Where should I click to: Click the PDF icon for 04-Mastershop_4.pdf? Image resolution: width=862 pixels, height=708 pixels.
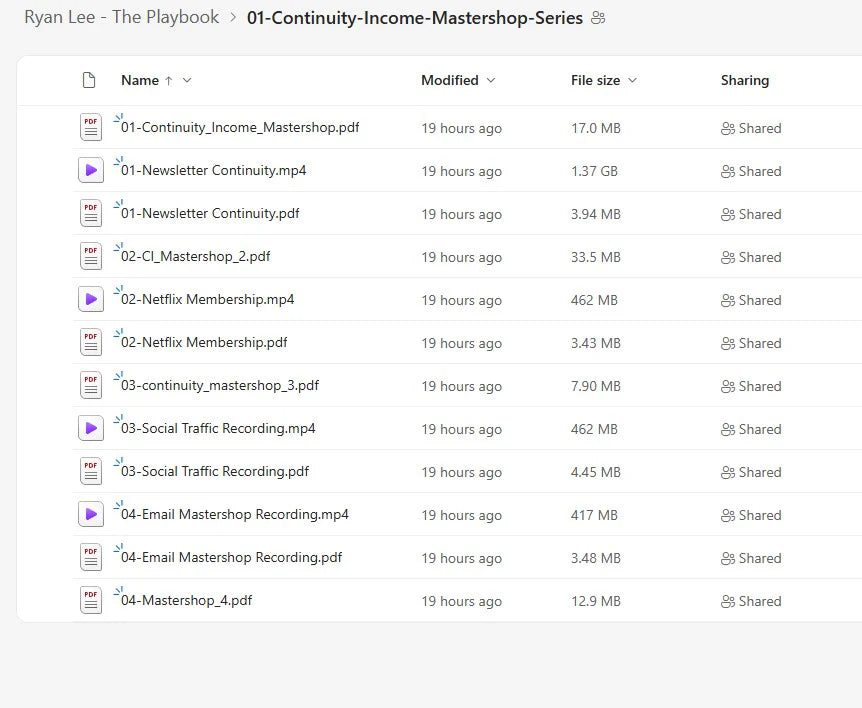[91, 601]
